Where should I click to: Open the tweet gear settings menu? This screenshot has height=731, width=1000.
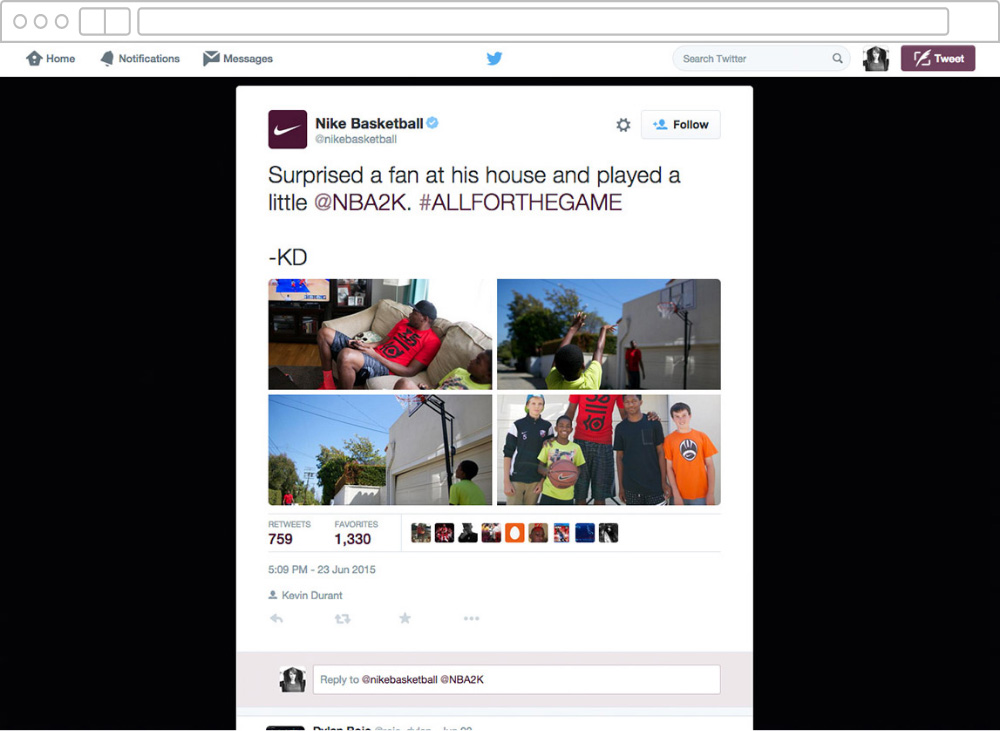pos(623,124)
